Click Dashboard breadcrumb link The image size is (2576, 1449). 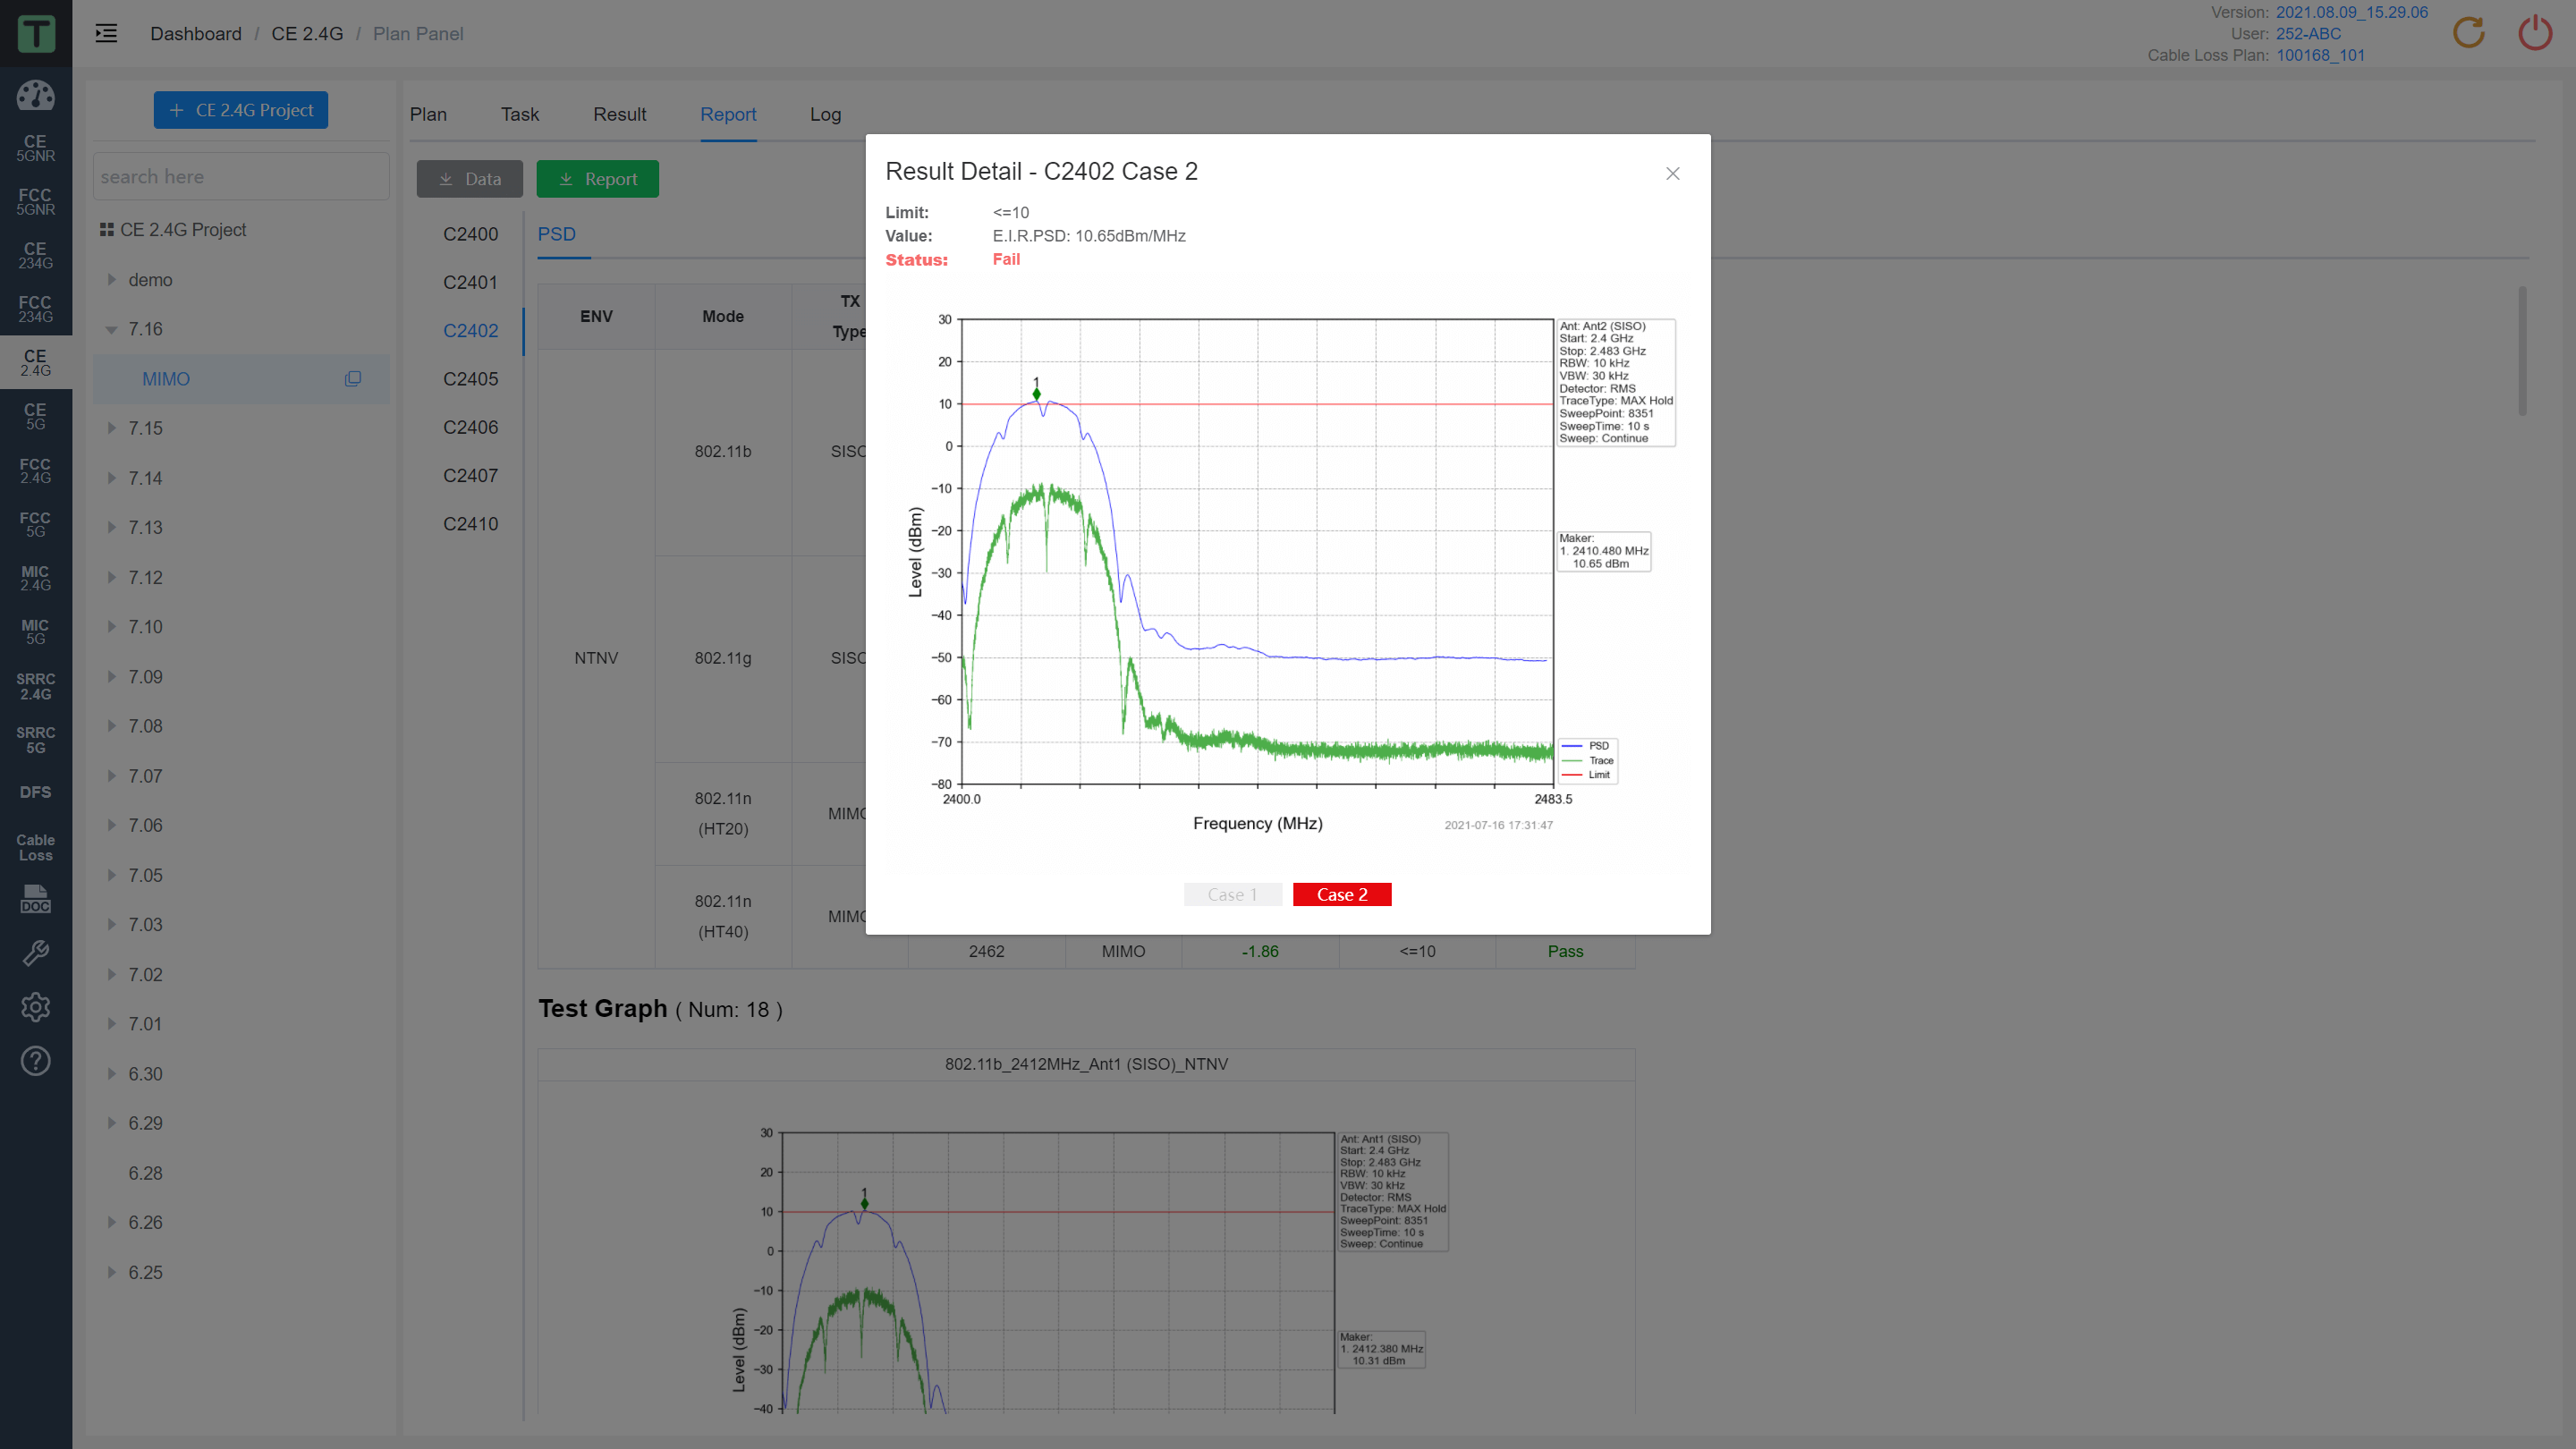pyautogui.click(x=196, y=34)
